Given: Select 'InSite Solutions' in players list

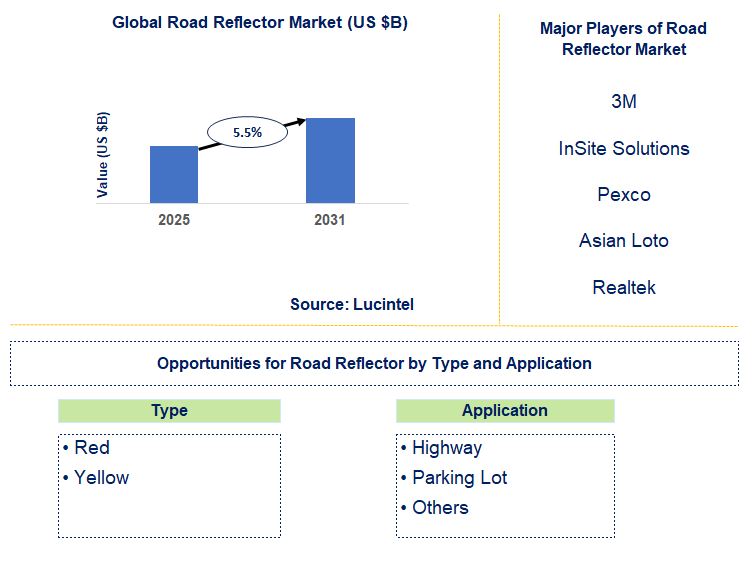Looking at the screenshot, I should click(624, 148).
